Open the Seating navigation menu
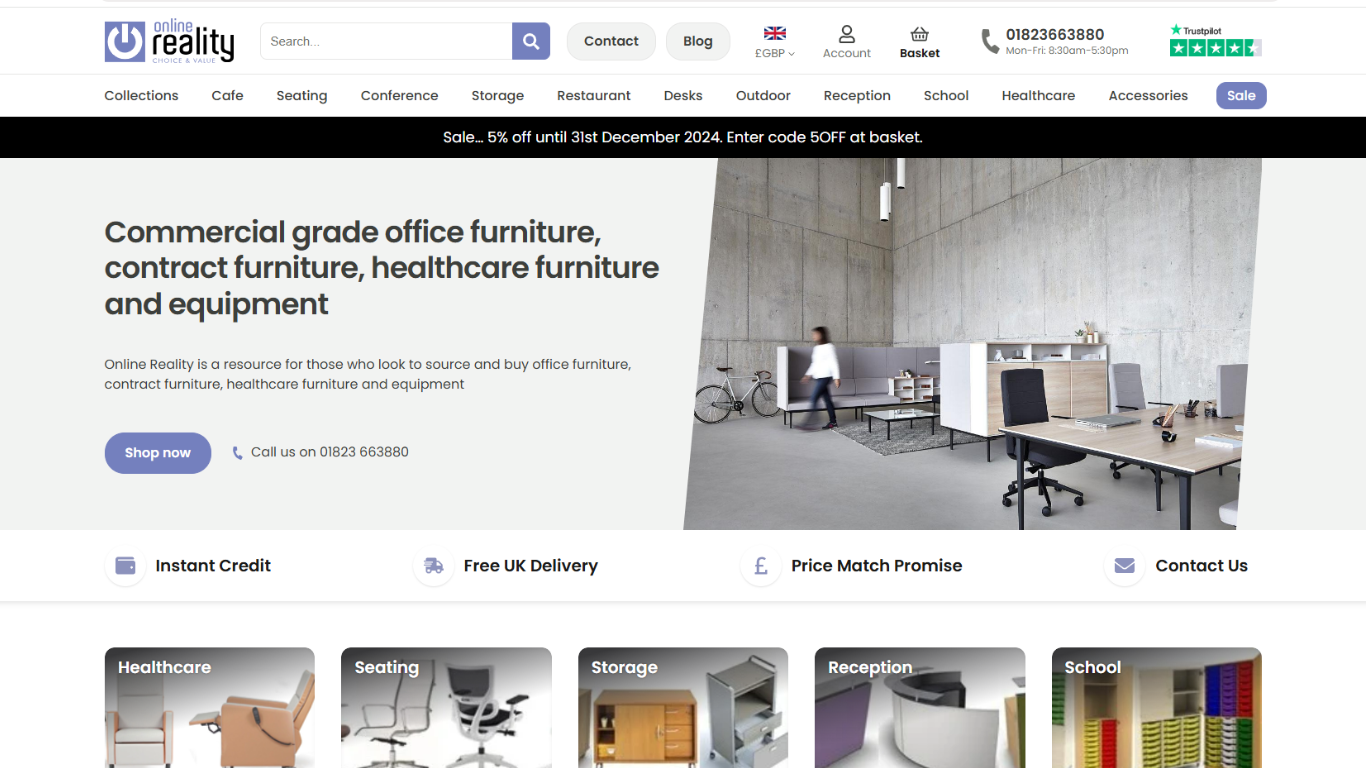Viewport: 1366px width, 768px height. point(302,96)
